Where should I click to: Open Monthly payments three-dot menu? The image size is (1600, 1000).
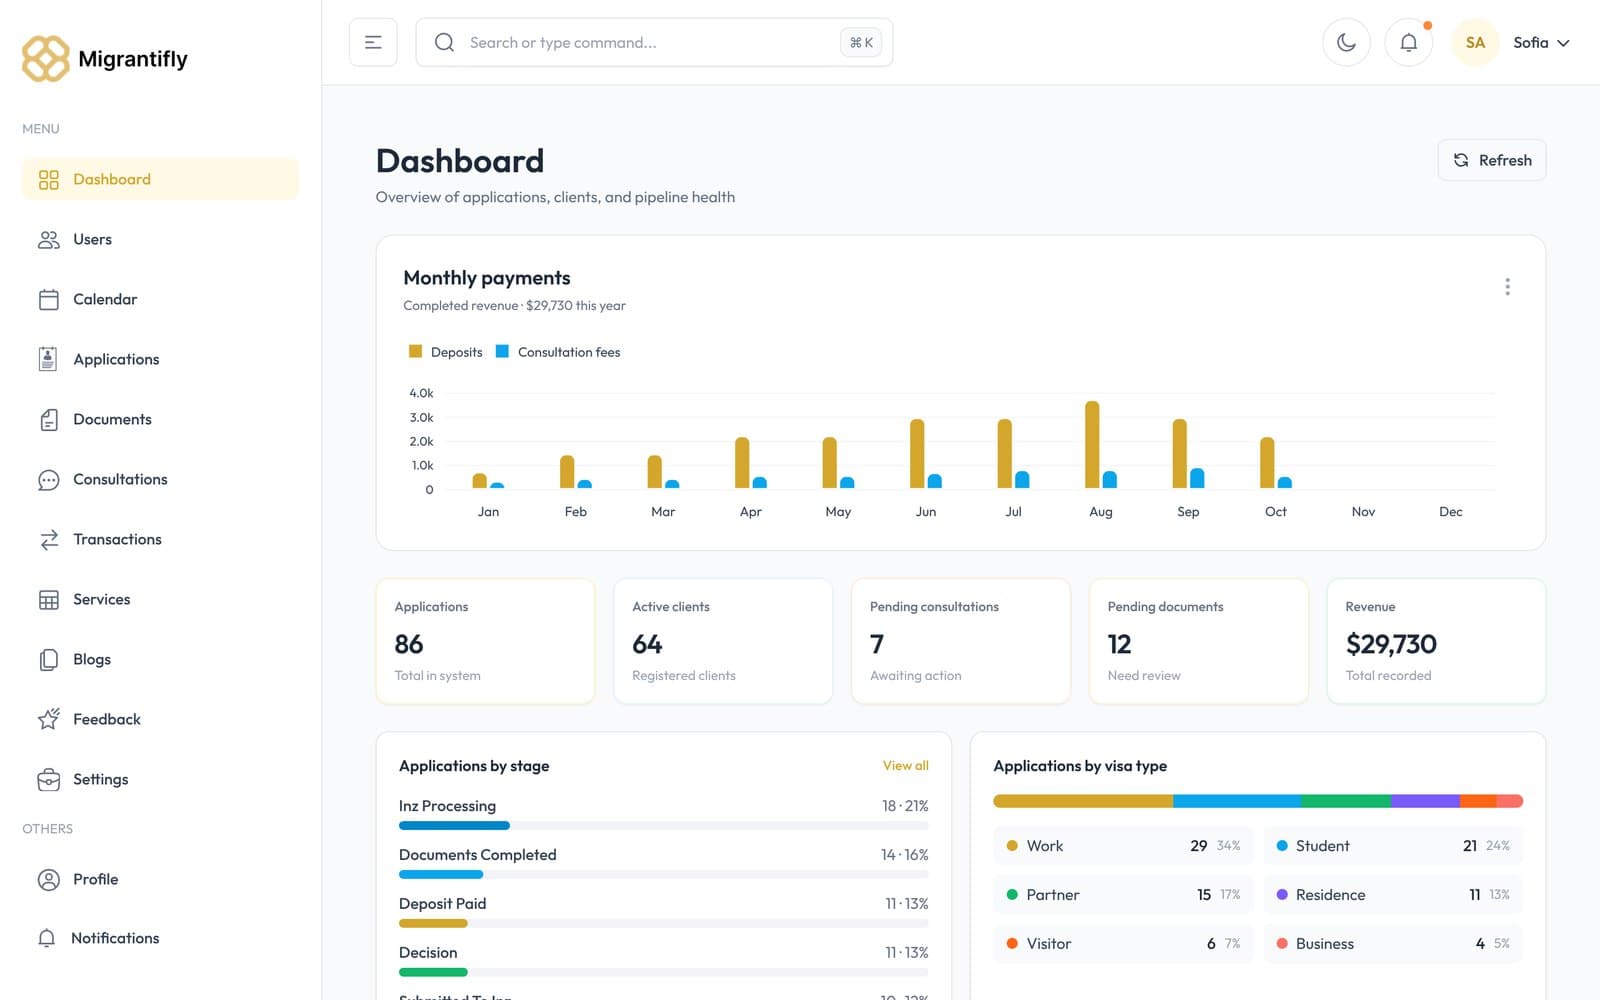tap(1507, 287)
